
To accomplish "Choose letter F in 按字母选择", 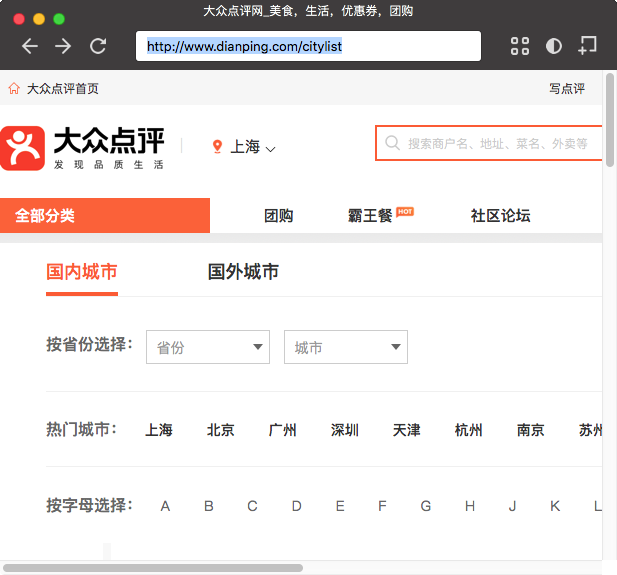I will coord(382,506).
